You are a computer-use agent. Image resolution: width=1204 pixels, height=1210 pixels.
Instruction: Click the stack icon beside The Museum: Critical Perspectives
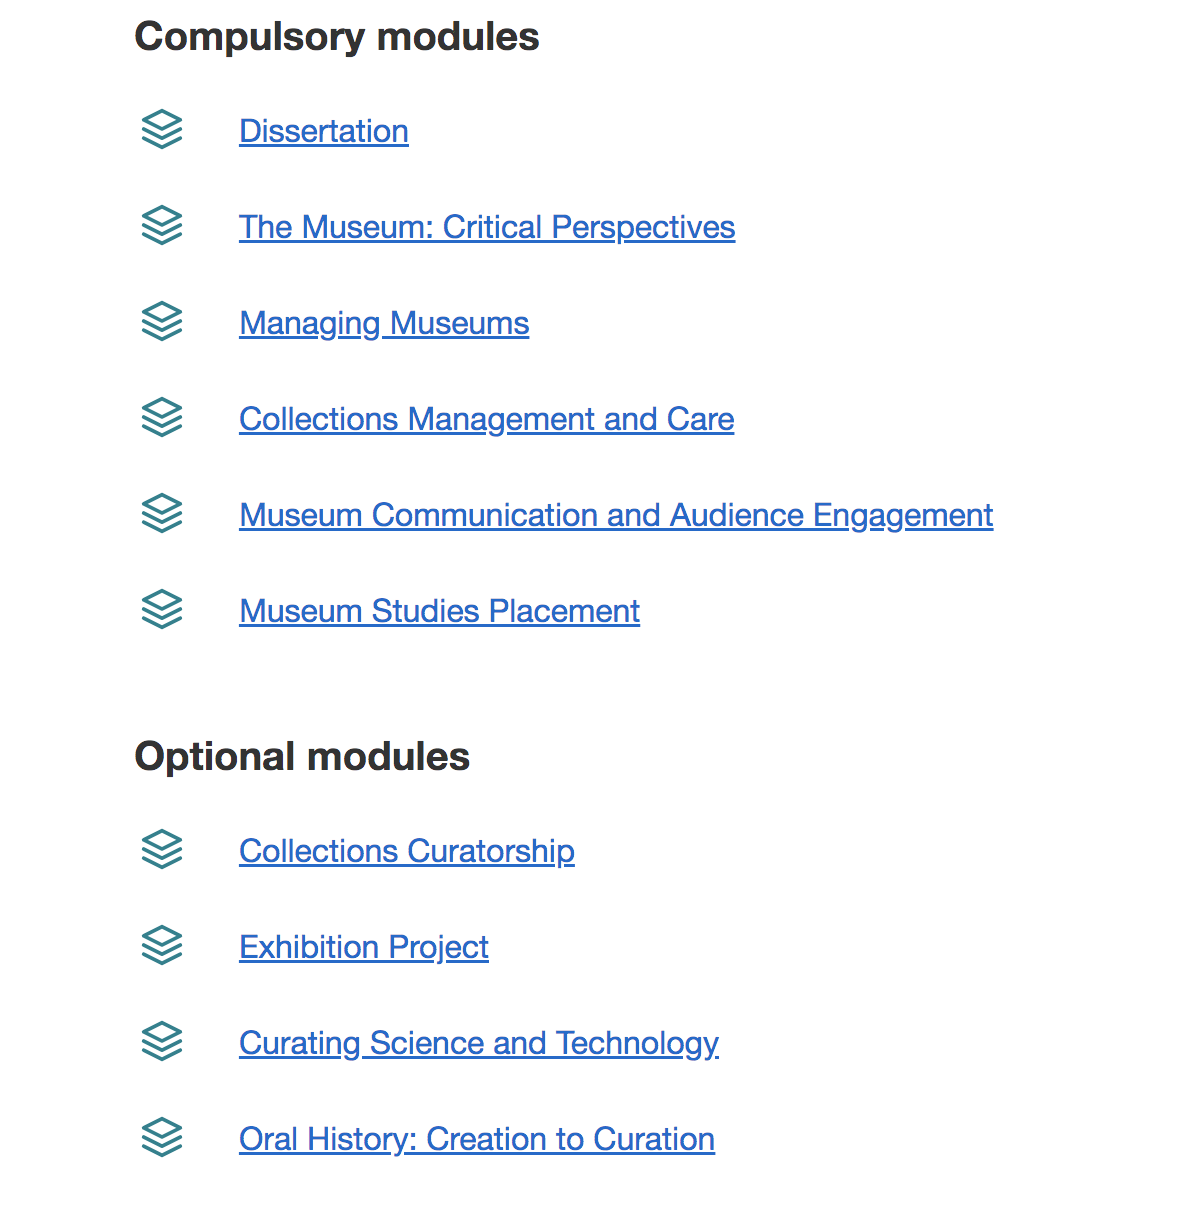(x=162, y=225)
